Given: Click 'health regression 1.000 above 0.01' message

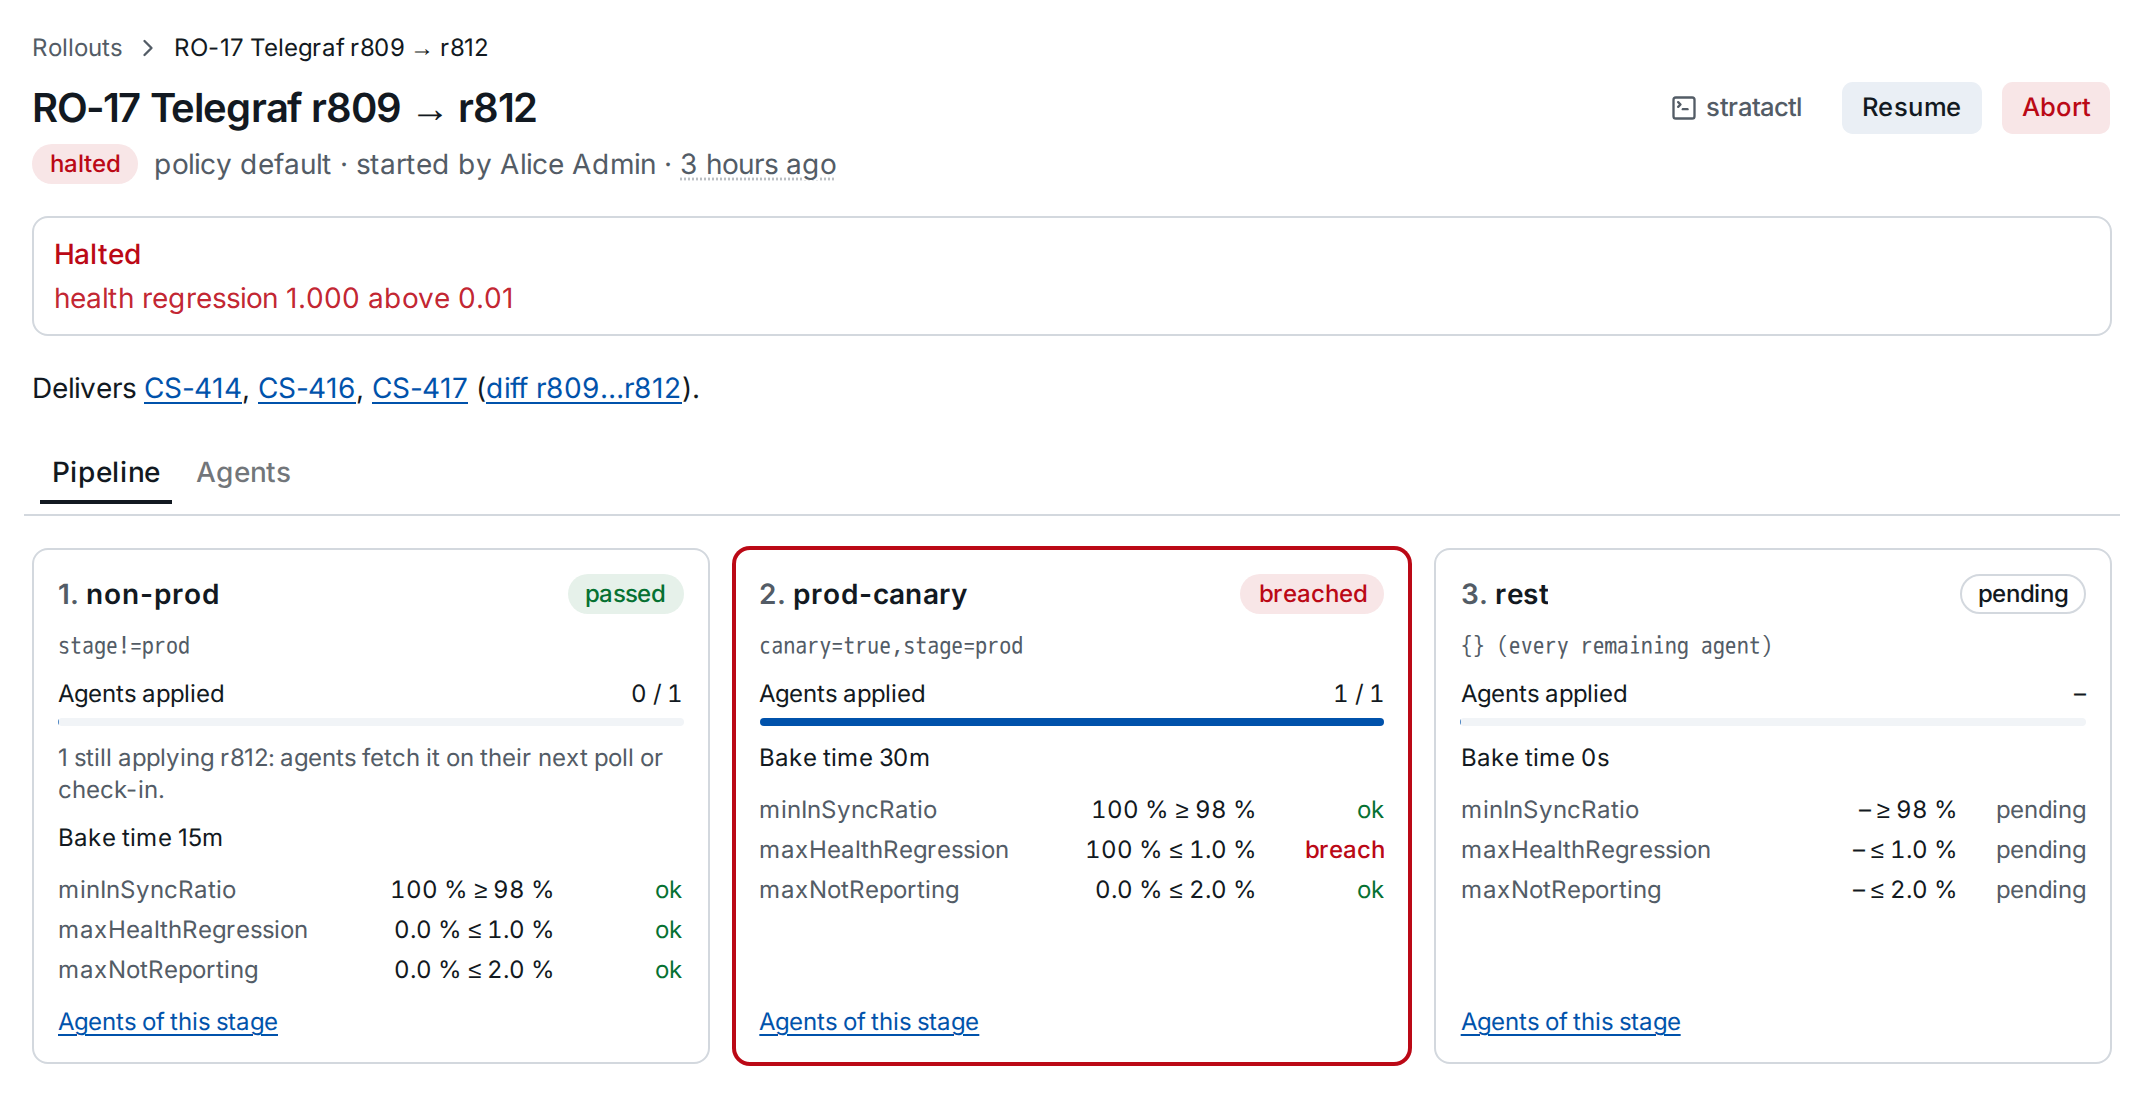Looking at the screenshot, I should 284,298.
